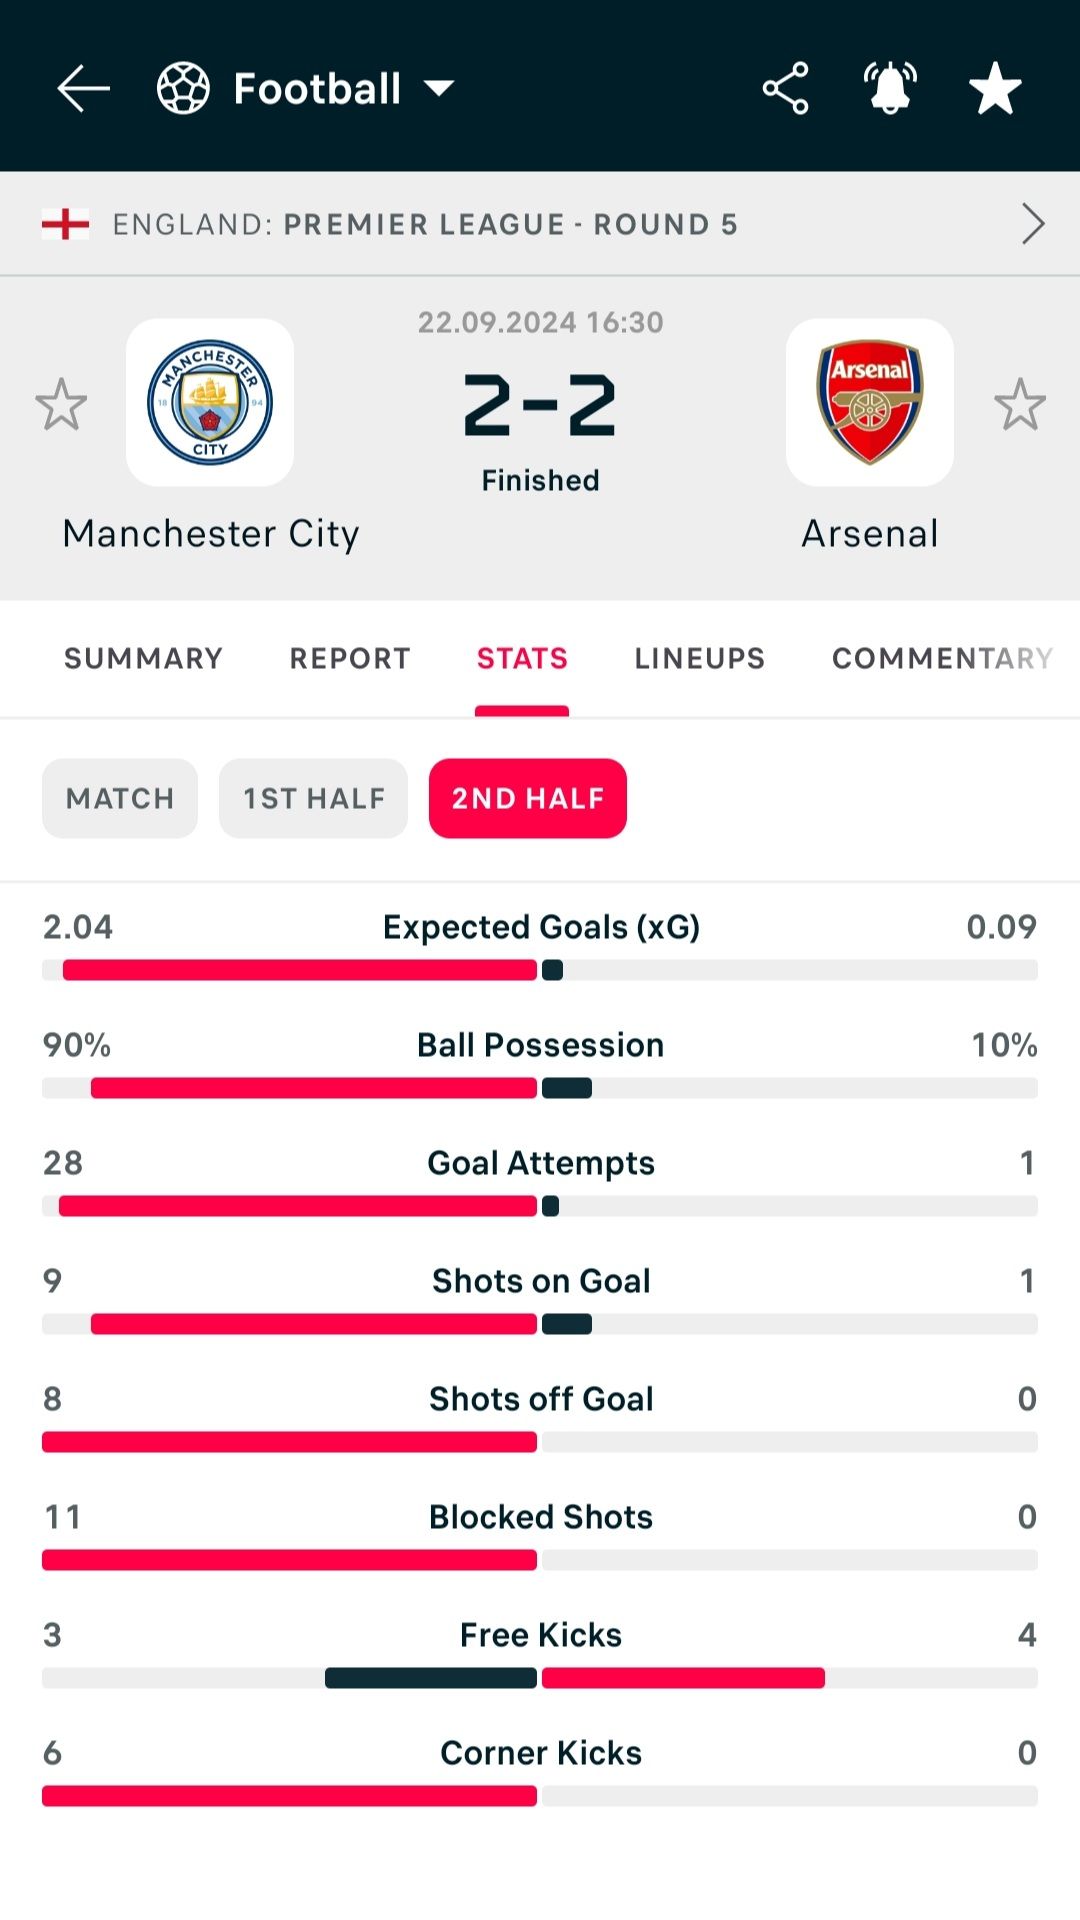The height and width of the screenshot is (1920, 1080).
Task: Tap the Ball Possession stat bar
Action: pyautogui.click(x=540, y=1088)
